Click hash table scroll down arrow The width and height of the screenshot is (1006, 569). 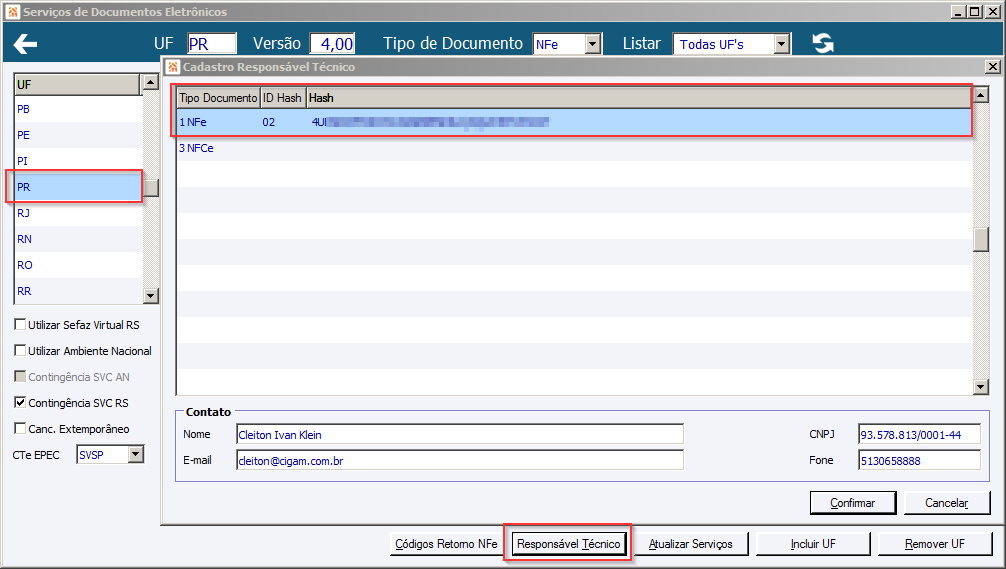pos(980,386)
